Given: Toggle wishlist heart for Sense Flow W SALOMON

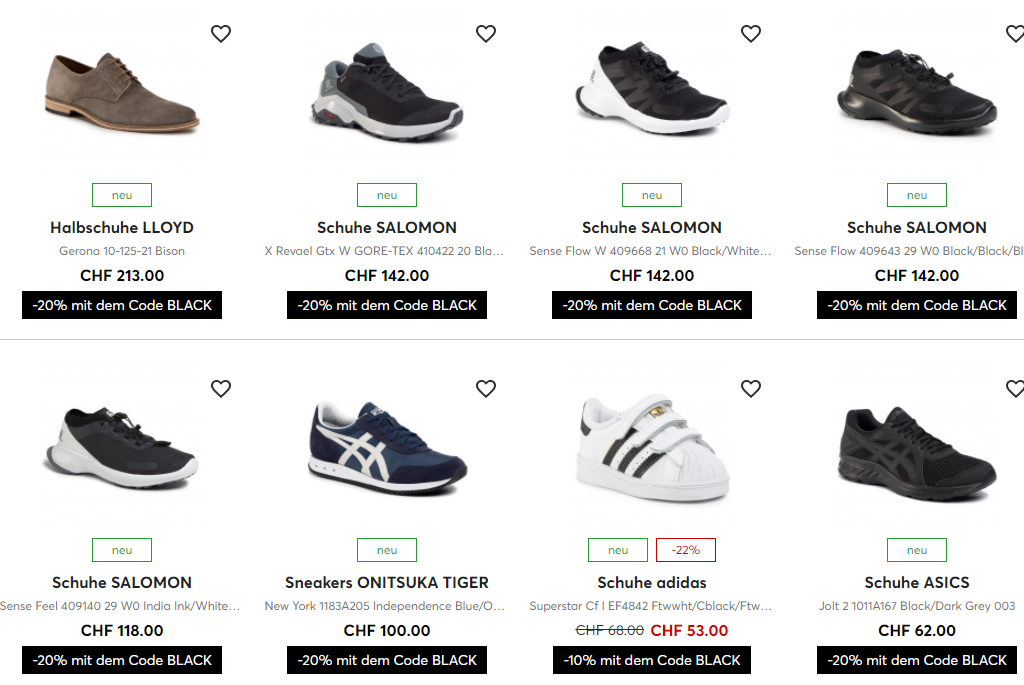Looking at the screenshot, I should point(751,34).
